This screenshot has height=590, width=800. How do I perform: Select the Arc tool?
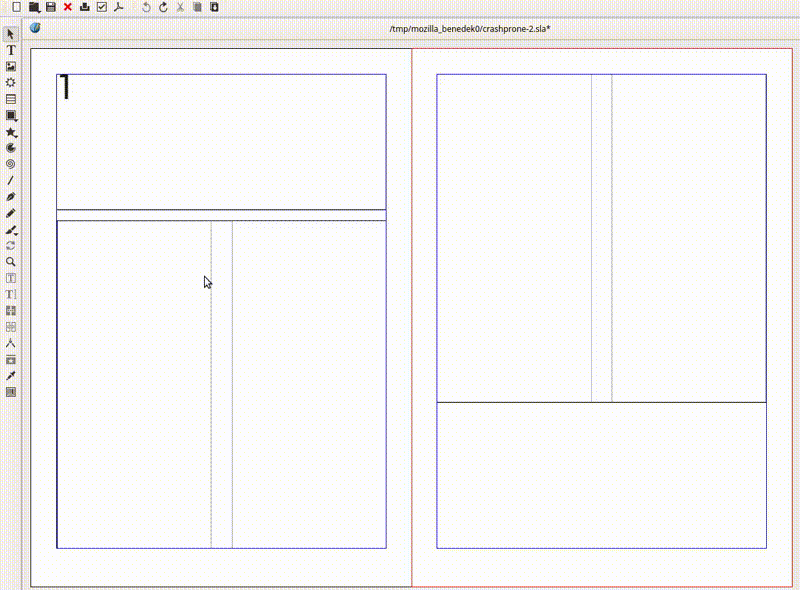pyautogui.click(x=11, y=147)
